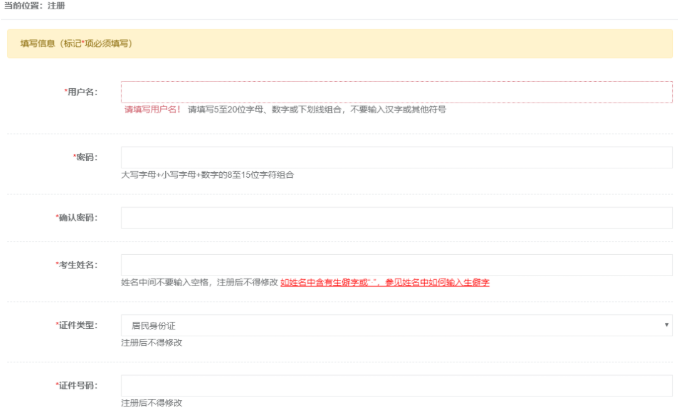The image size is (680, 418).
Task: Click the 用户名 username input field
Action: 396,91
